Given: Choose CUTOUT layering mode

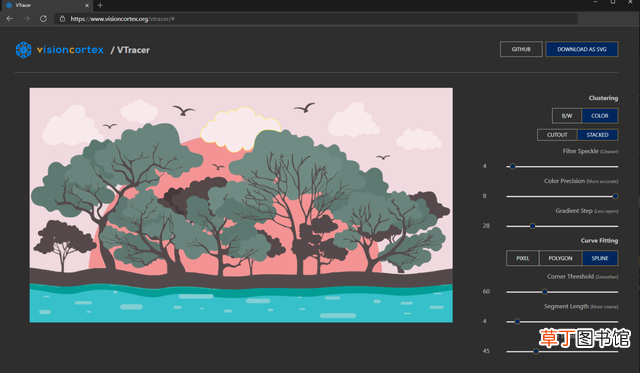Looking at the screenshot, I should pos(557,135).
